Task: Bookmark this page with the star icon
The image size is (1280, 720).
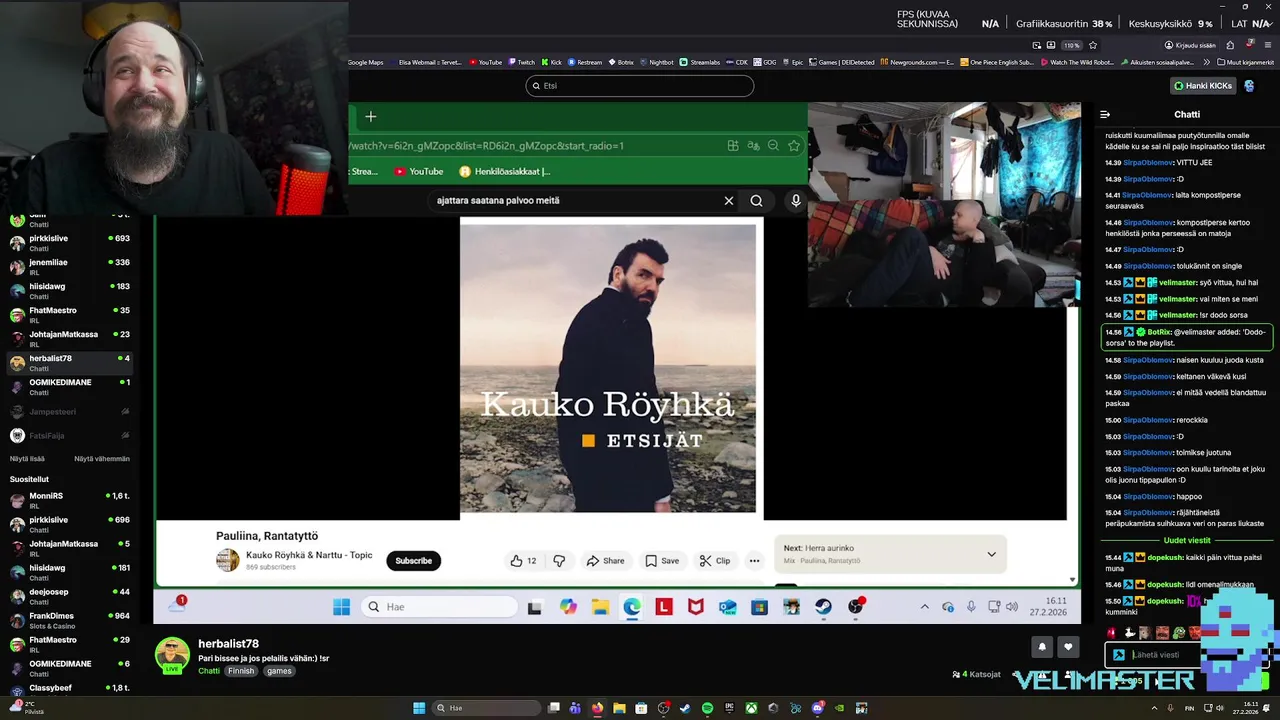Action: pyautogui.click(x=1093, y=45)
